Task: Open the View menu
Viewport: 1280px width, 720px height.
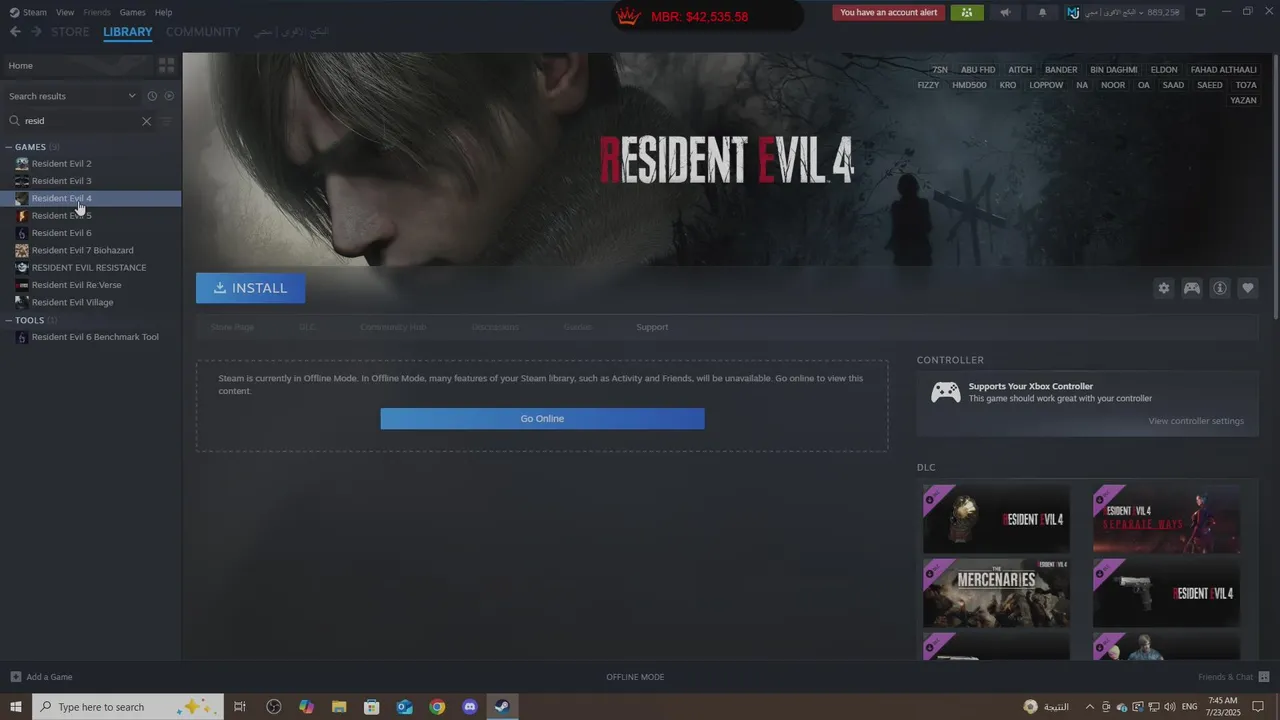Action: [x=65, y=12]
